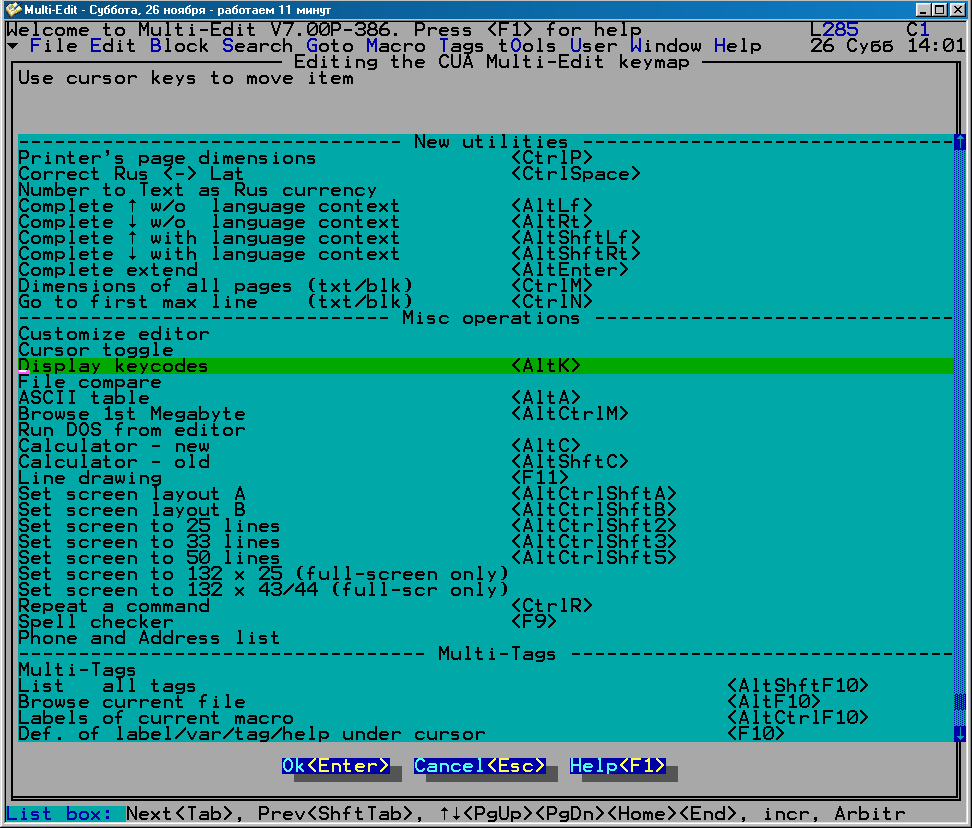The height and width of the screenshot is (828, 972).
Task: Click the Ok<Enter> button
Action: click(x=336, y=766)
